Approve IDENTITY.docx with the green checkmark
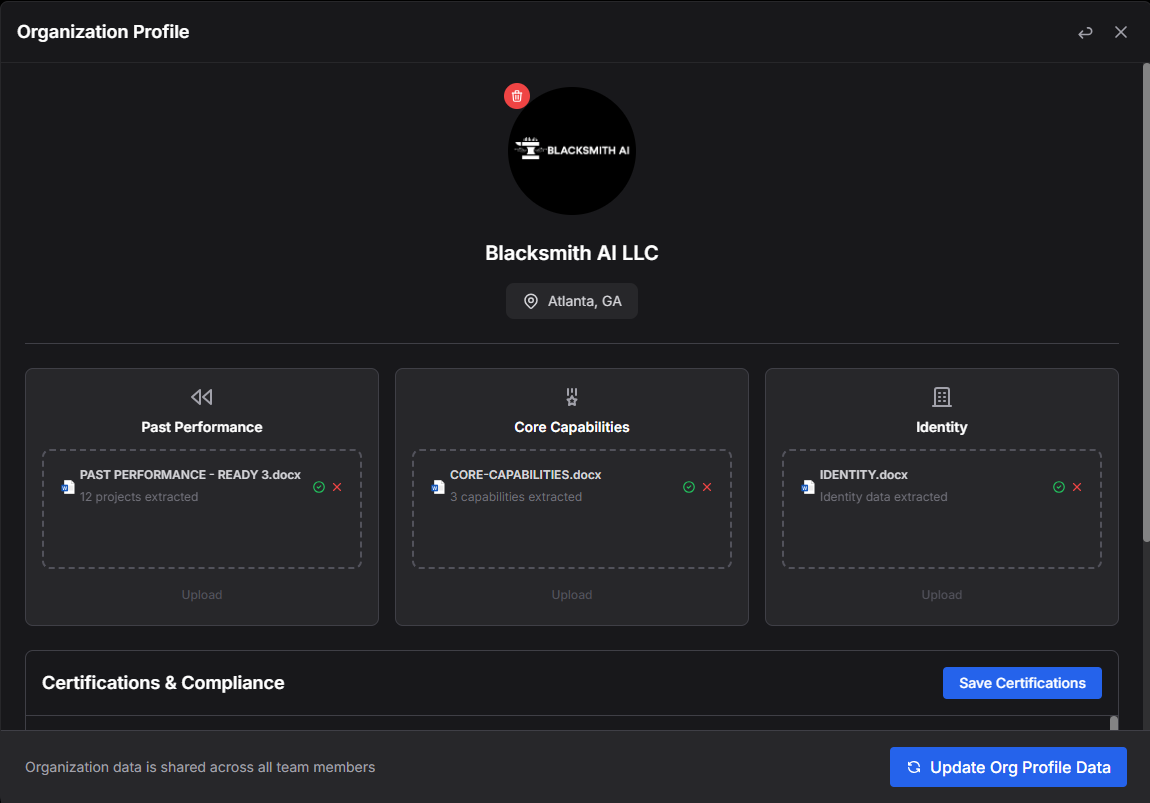1150x803 pixels. pyautogui.click(x=1059, y=487)
